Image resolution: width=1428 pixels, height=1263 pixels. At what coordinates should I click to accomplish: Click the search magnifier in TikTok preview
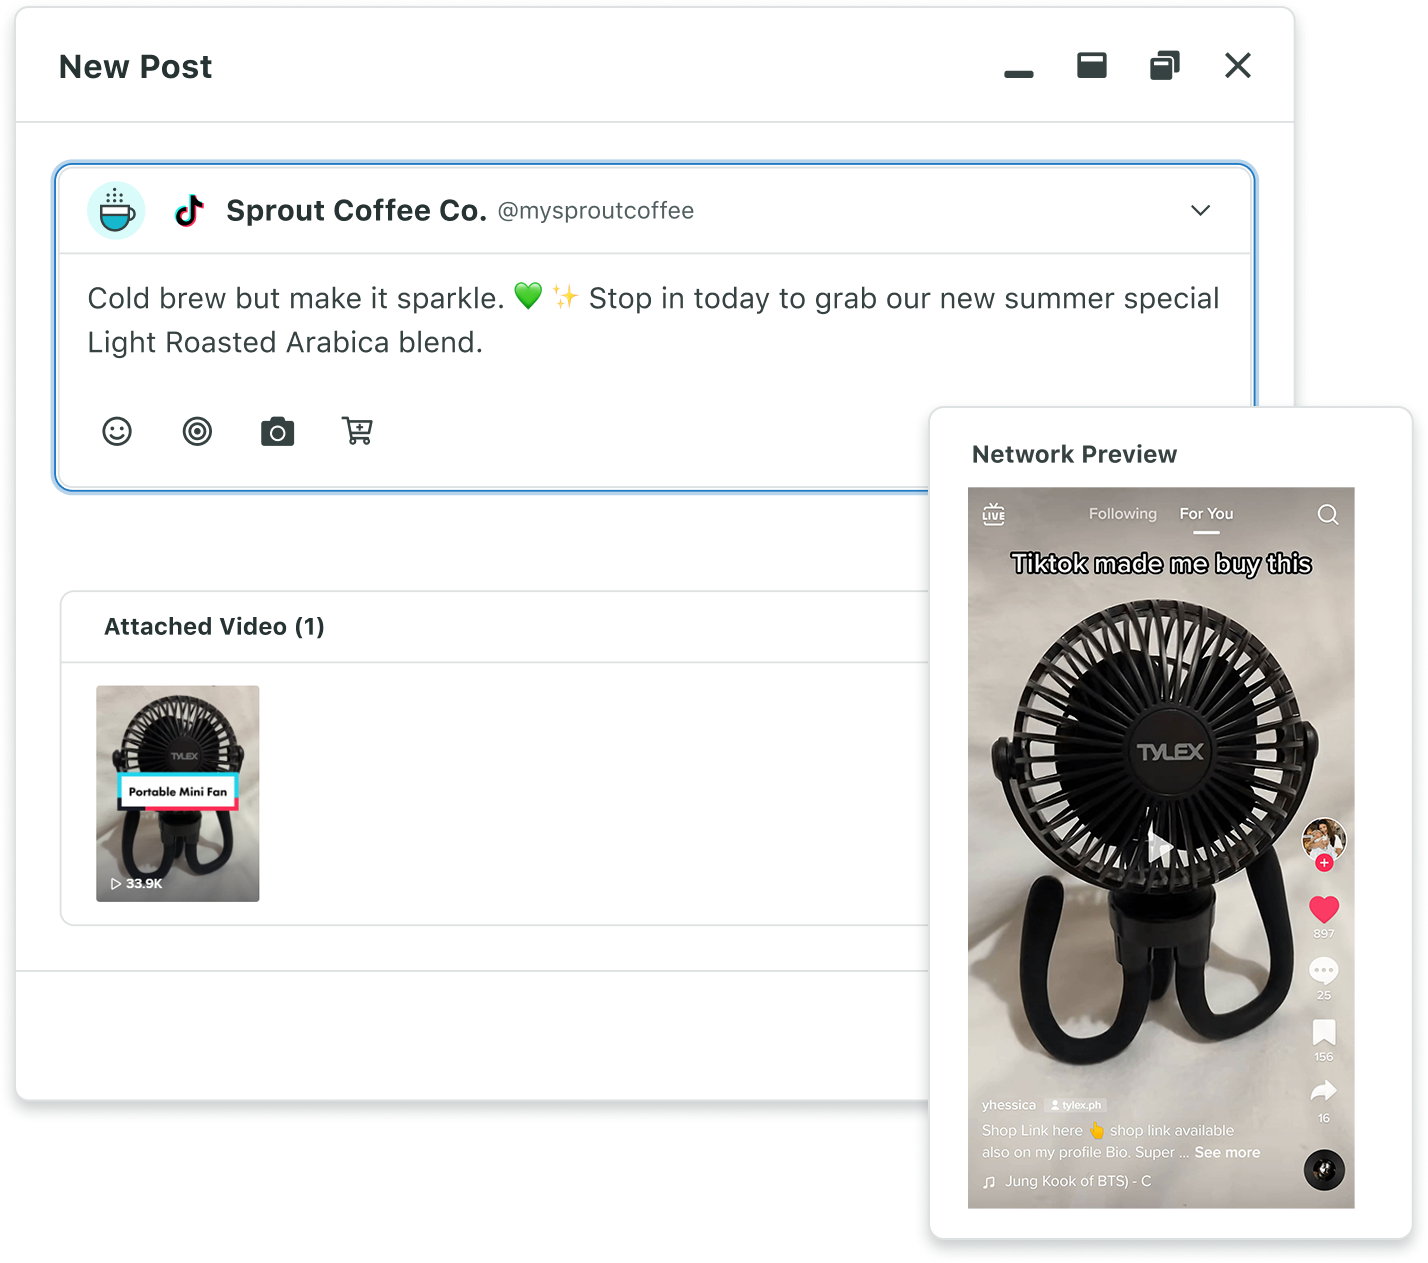pos(1327,514)
